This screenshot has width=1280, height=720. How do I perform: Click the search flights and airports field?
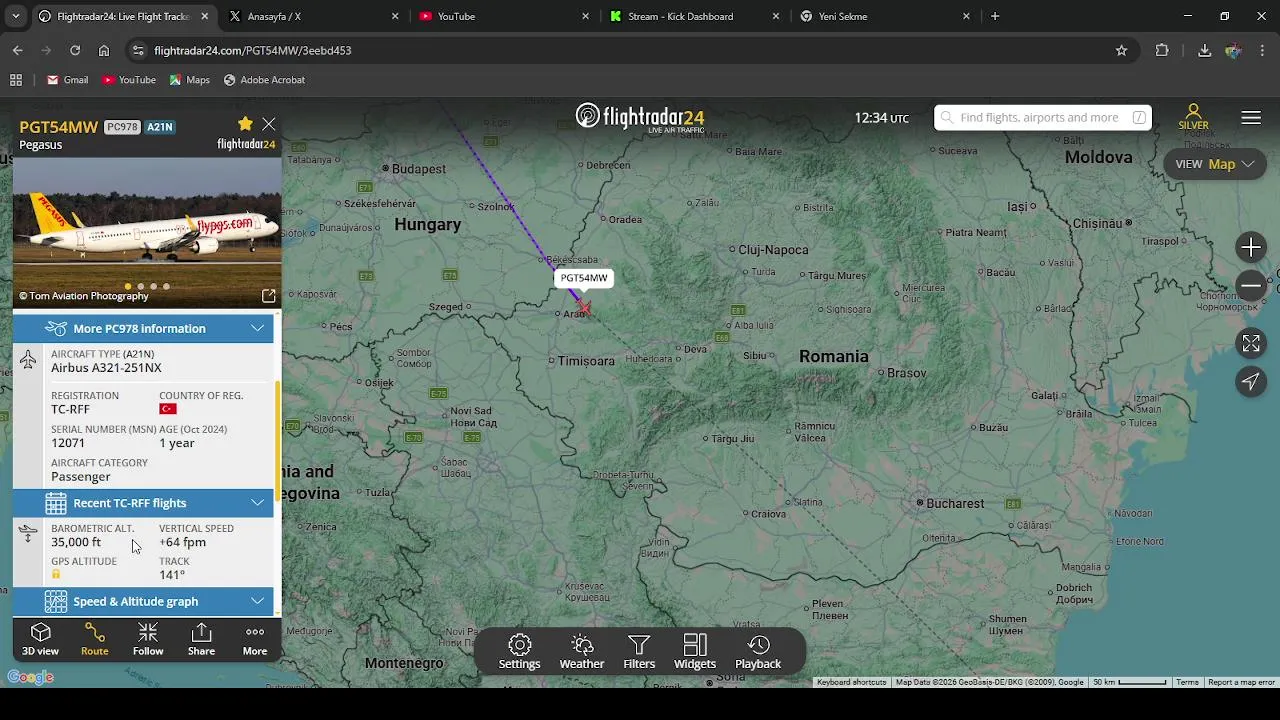(1043, 118)
